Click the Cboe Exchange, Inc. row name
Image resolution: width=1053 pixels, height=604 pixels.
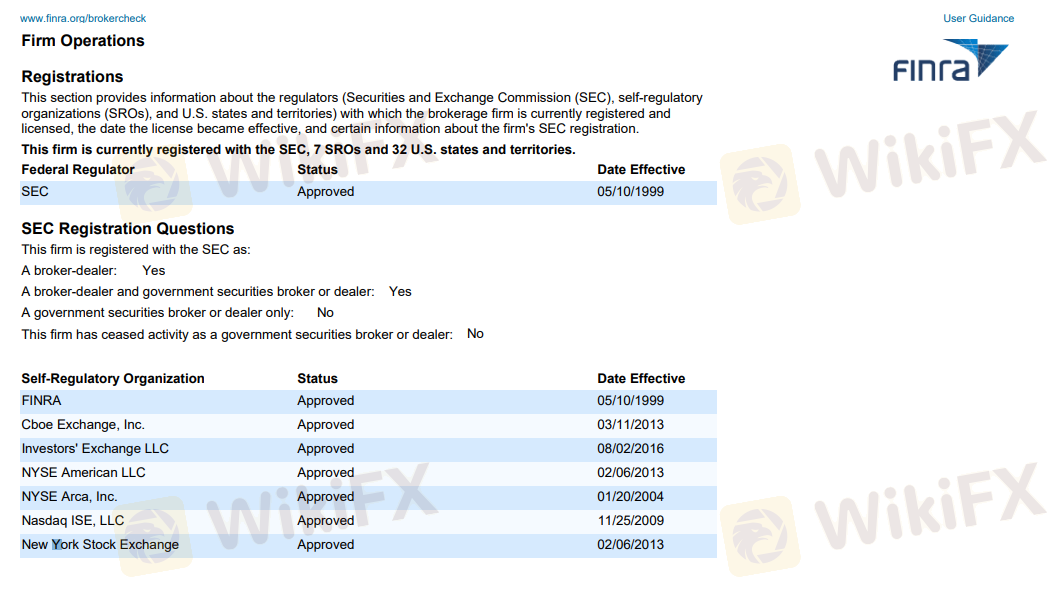[x=83, y=425]
